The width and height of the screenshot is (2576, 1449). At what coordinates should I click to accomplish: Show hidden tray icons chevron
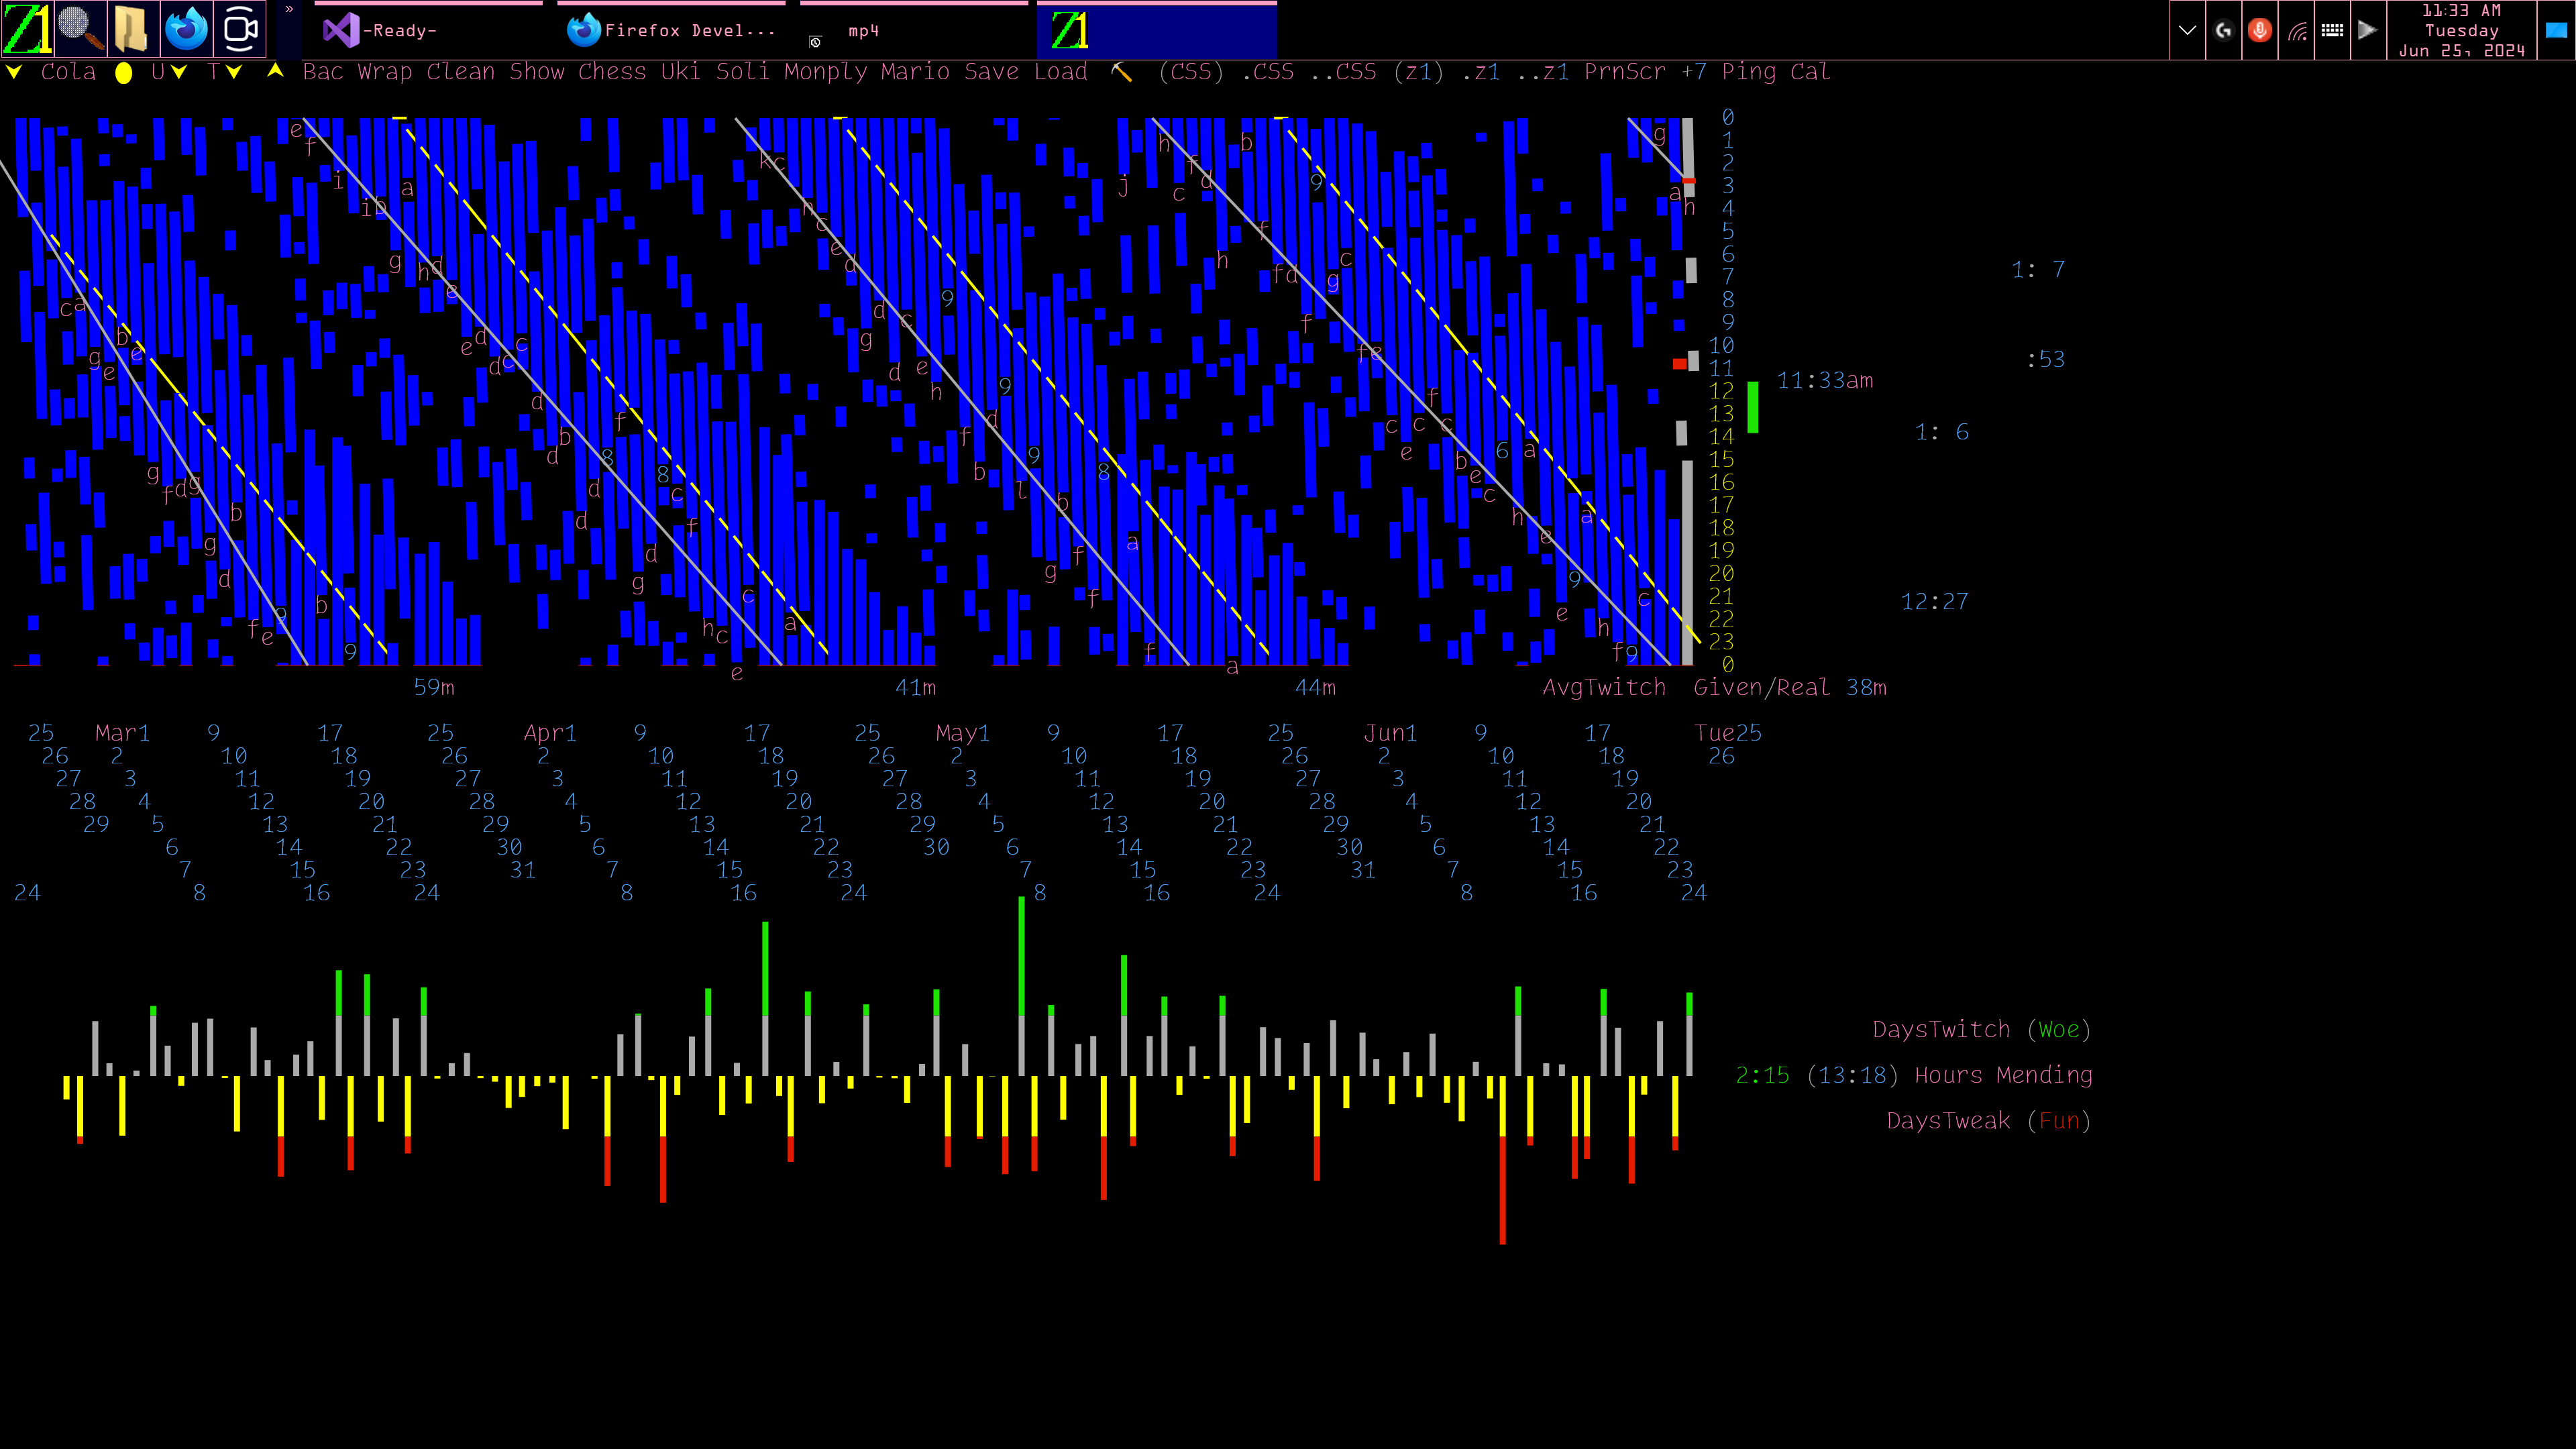pyautogui.click(x=2187, y=30)
